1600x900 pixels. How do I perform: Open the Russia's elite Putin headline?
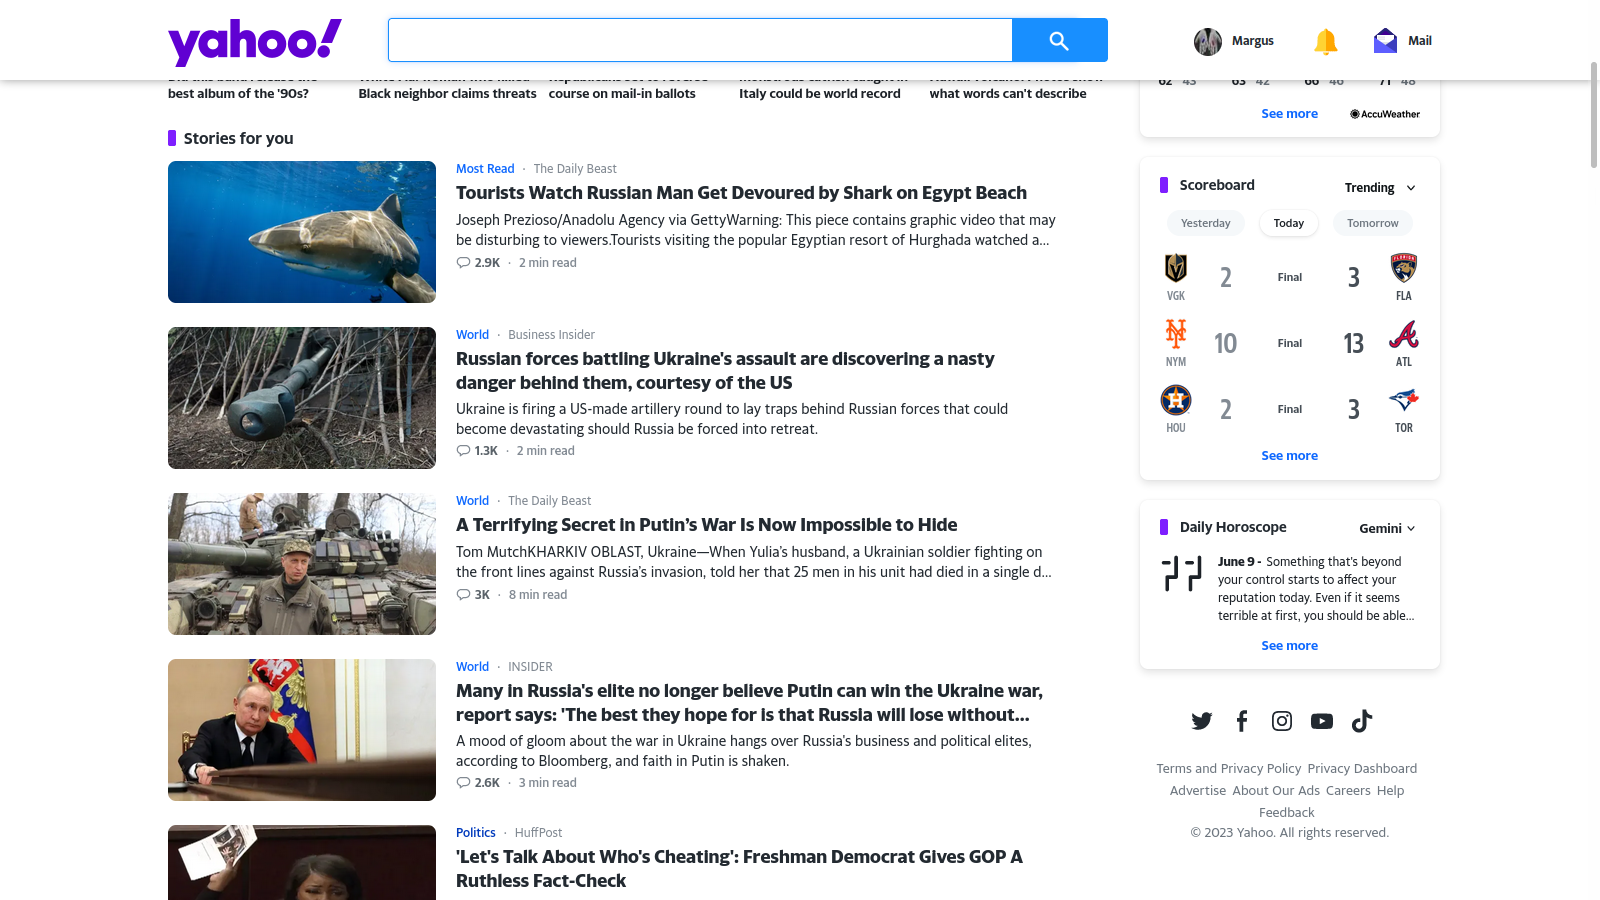[x=749, y=703]
